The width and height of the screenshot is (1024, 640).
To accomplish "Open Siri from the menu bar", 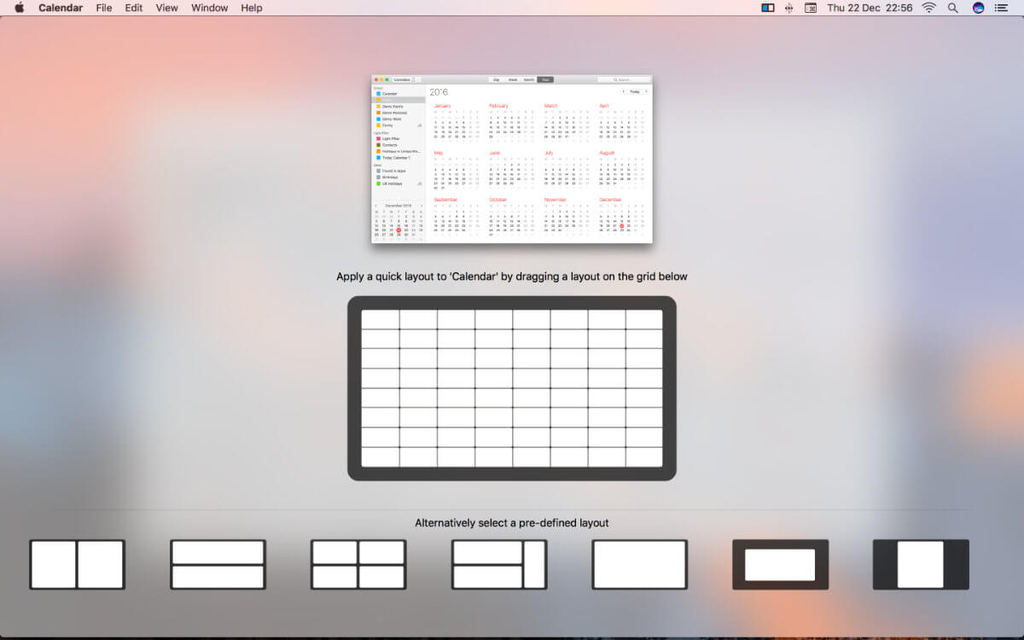I will click(x=978, y=8).
